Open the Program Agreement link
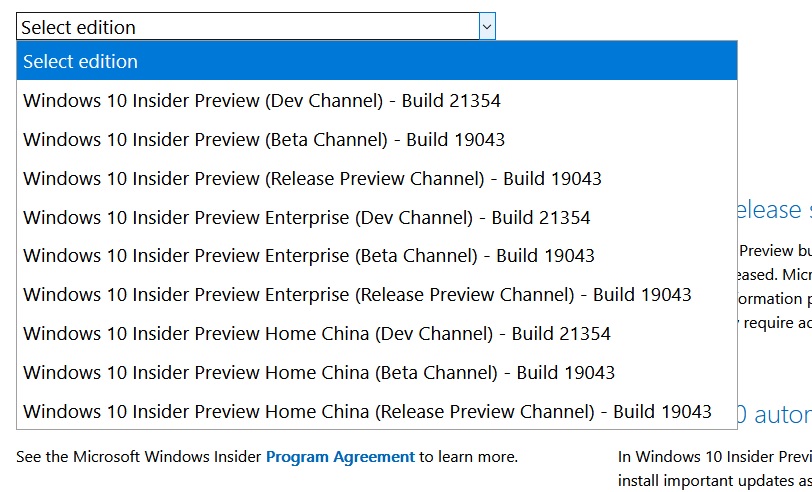Screen dimensions: 812x492 click(340, 457)
